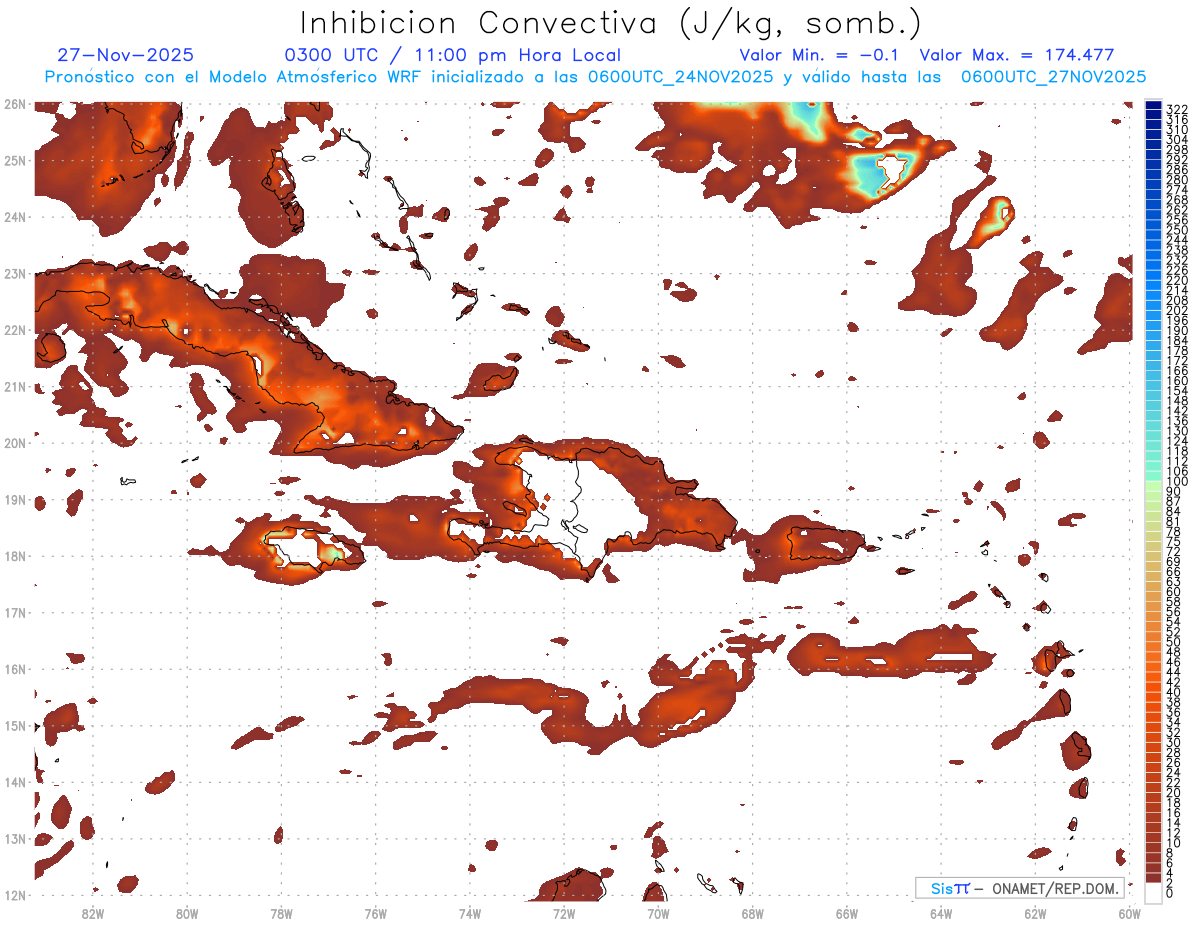Click the 'ONAMET/REP.DOM.' credit label
Image resolution: width=1200 pixels, height=927 pixels.
pos(1056,888)
